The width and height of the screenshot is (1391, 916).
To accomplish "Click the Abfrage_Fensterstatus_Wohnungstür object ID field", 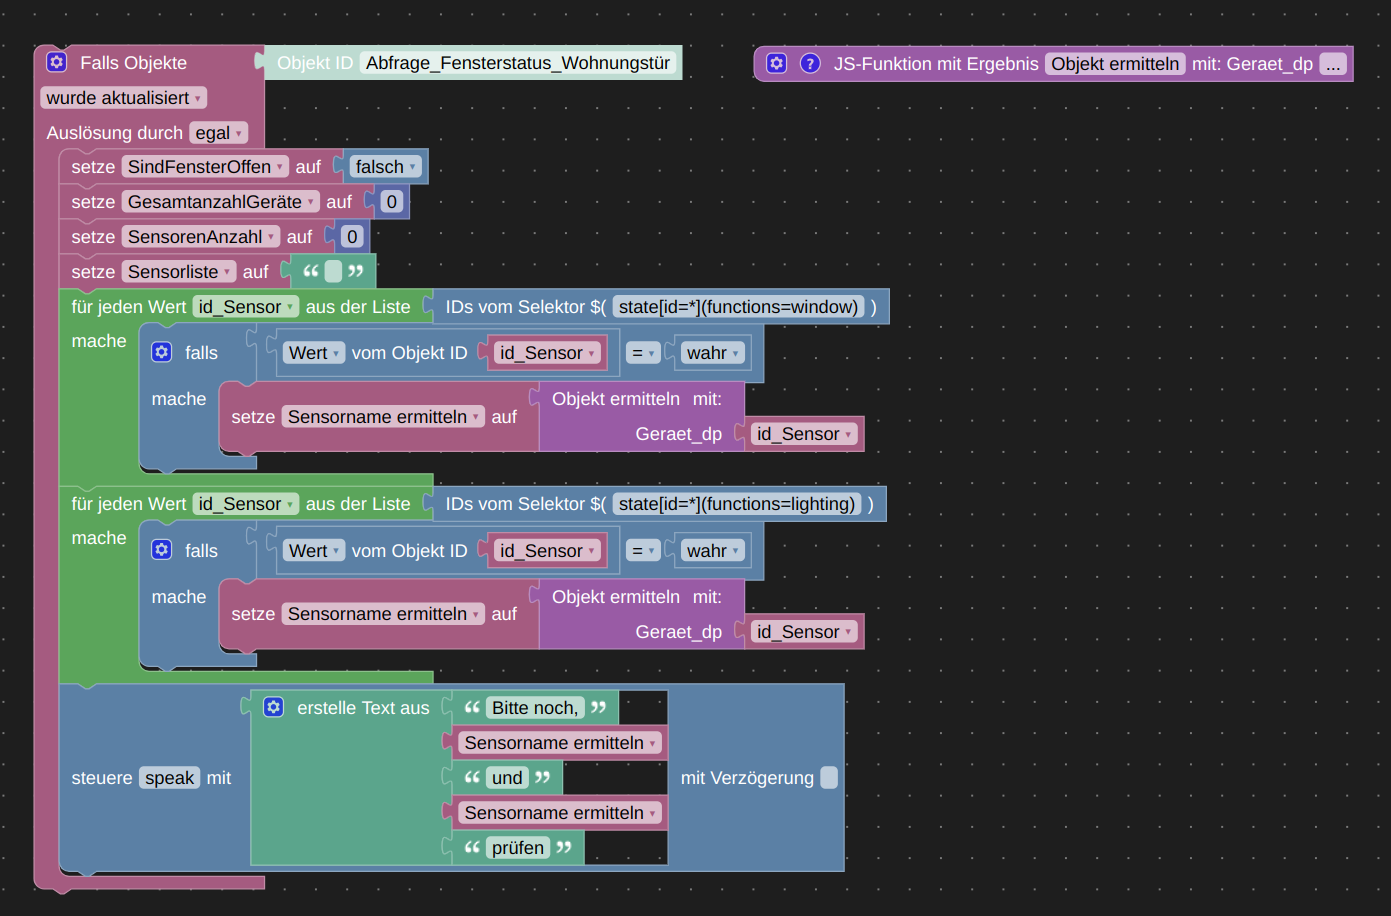I will point(517,63).
